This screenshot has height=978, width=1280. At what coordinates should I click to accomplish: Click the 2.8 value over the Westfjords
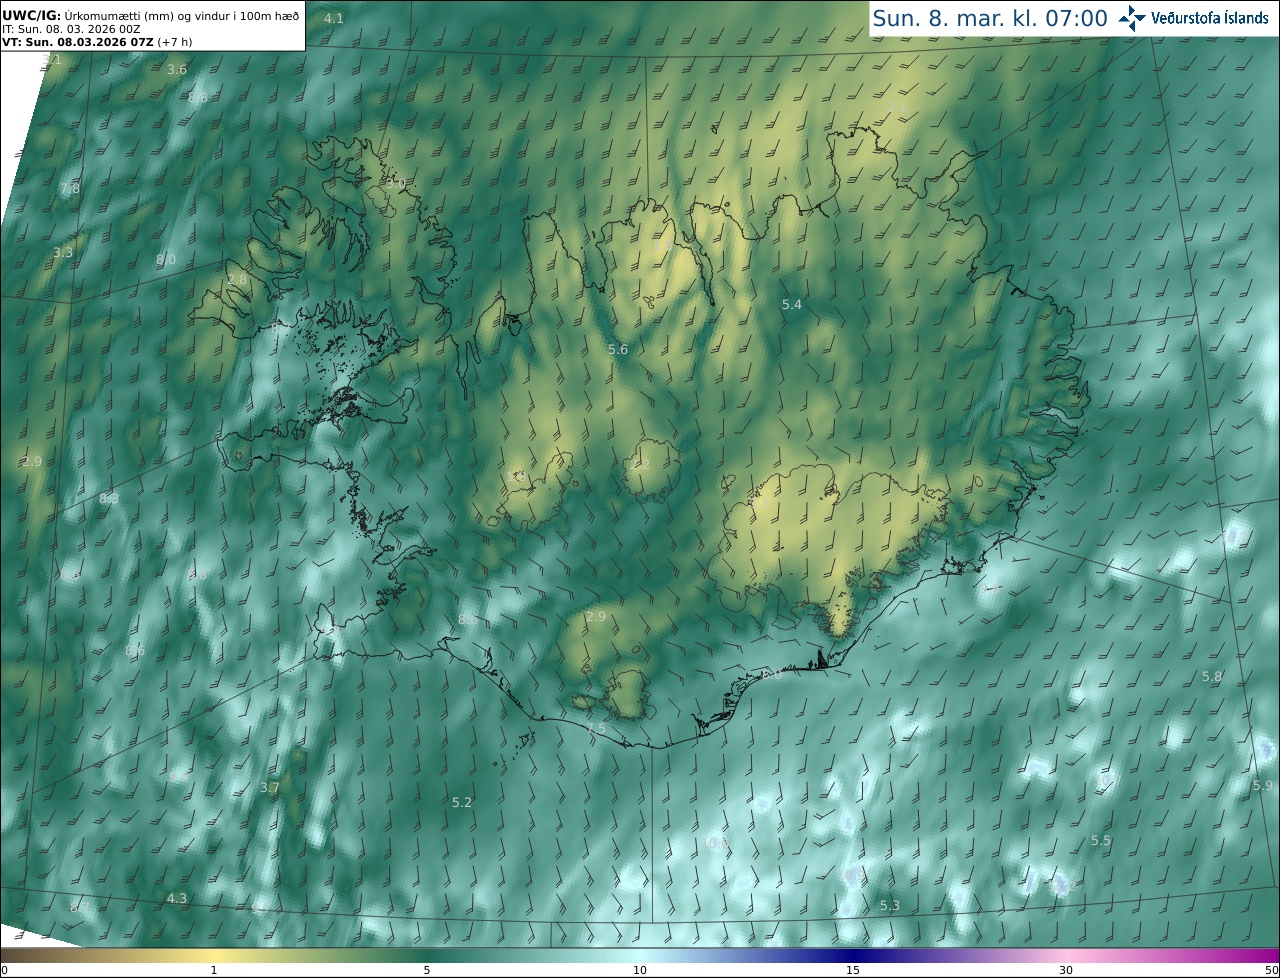pos(236,279)
